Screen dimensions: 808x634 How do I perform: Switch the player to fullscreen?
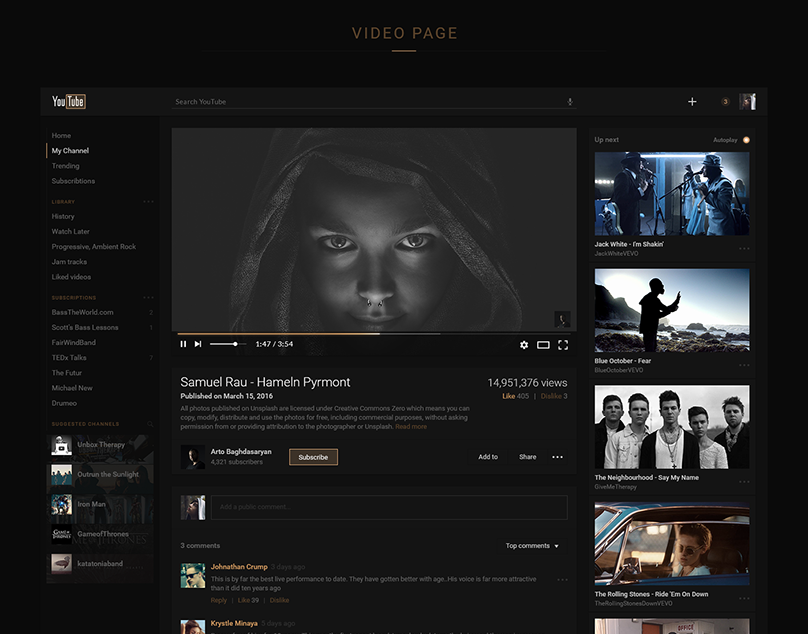click(562, 344)
